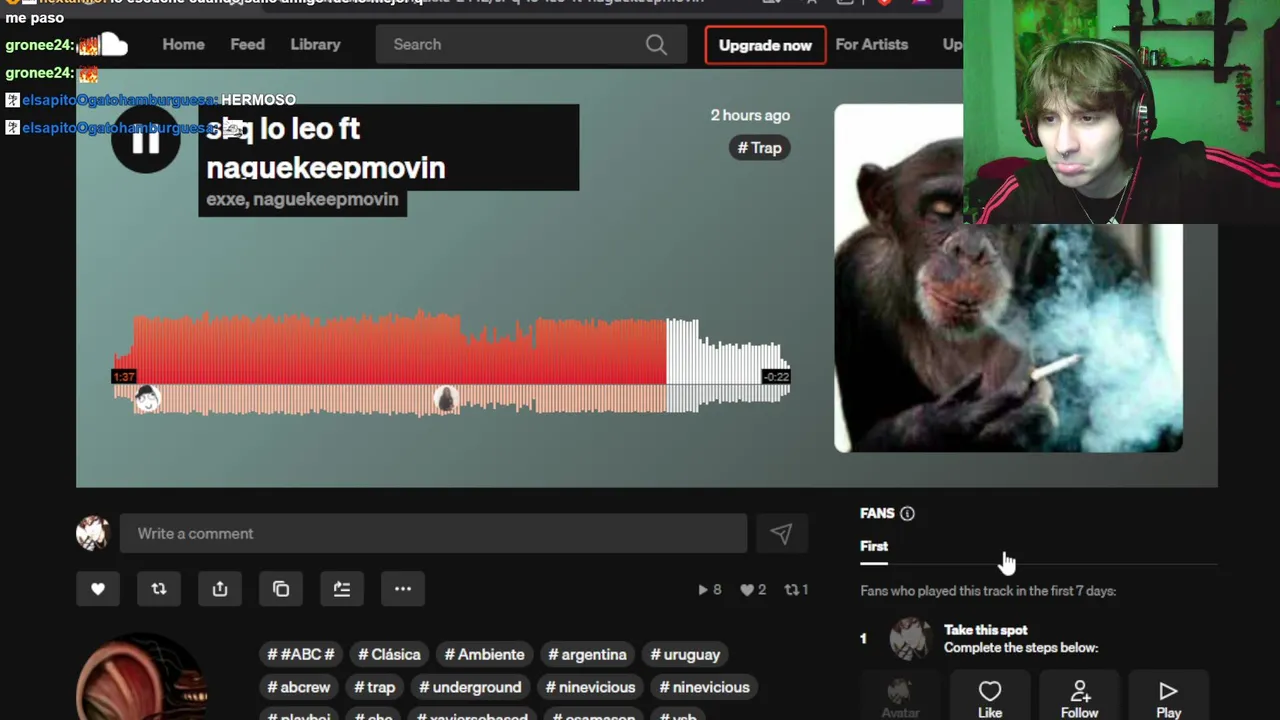Open the #Clásica tag
This screenshot has width=1280, height=720.
tap(390, 654)
